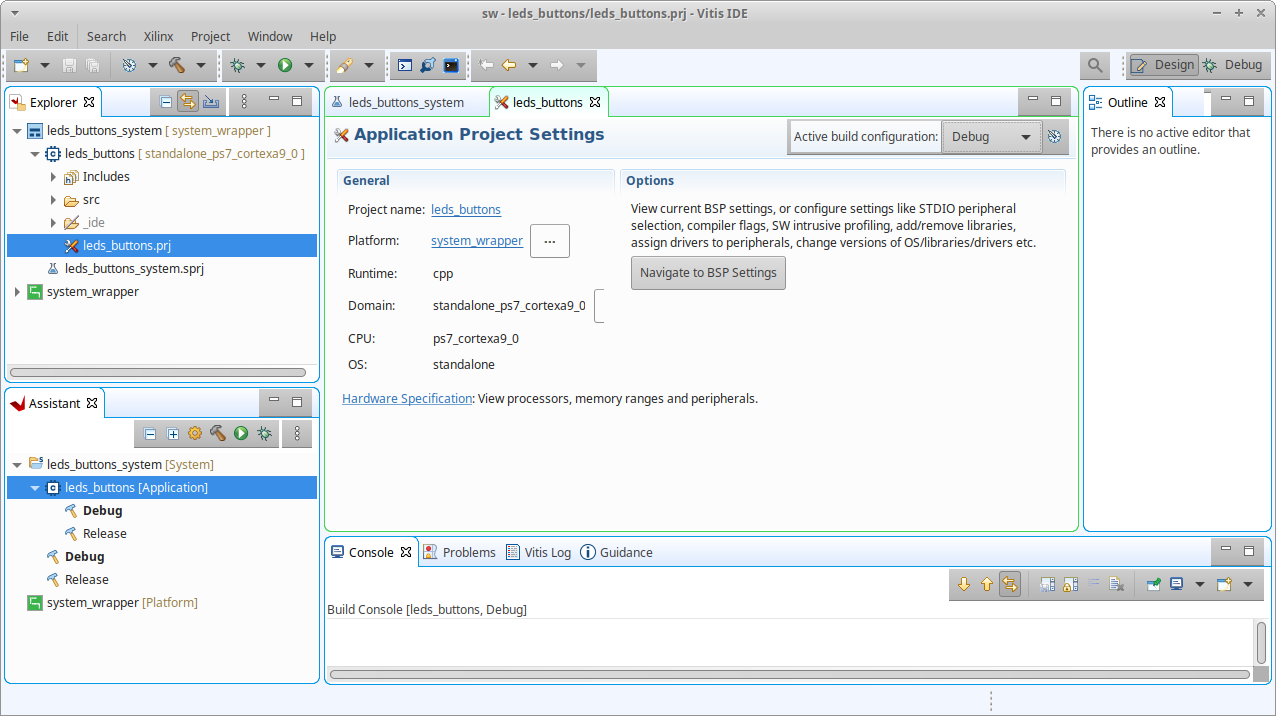Image resolution: width=1276 pixels, height=716 pixels.
Task: Toggle Link with Editor in Explorer panel
Action: (187, 101)
